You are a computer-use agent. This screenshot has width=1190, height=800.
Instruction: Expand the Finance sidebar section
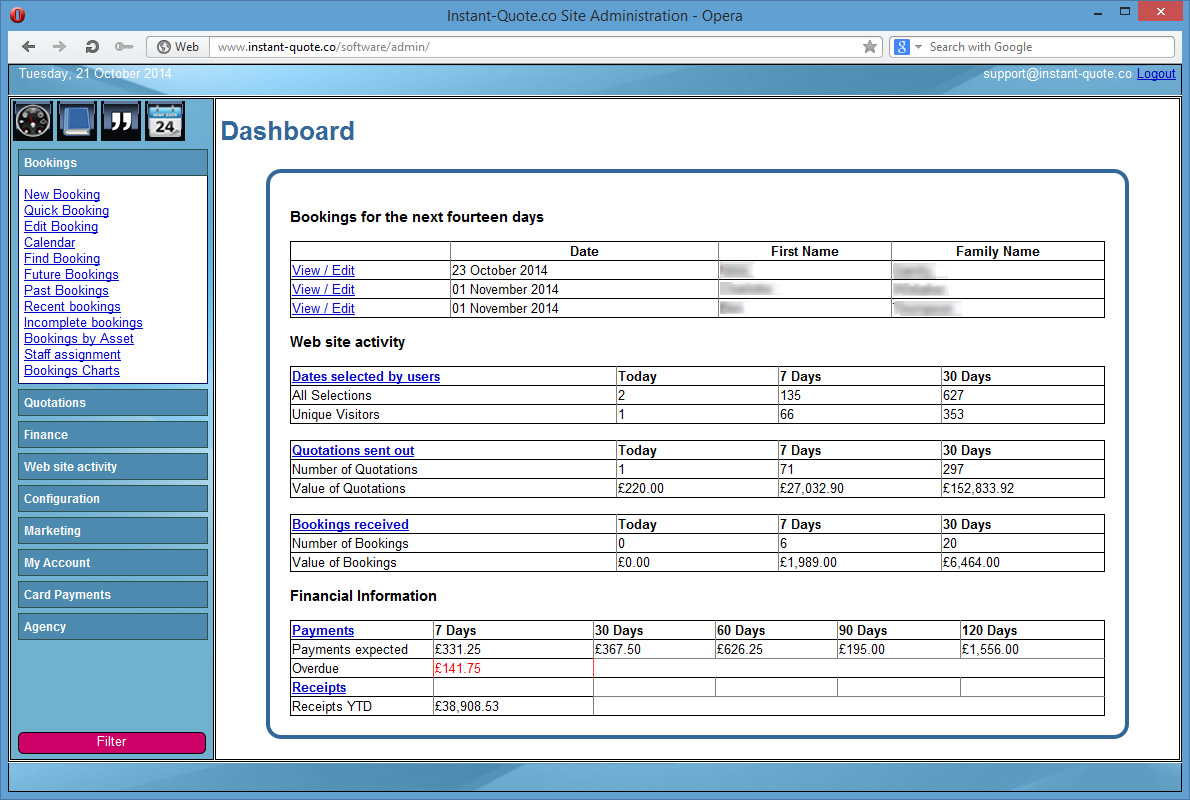coord(112,435)
